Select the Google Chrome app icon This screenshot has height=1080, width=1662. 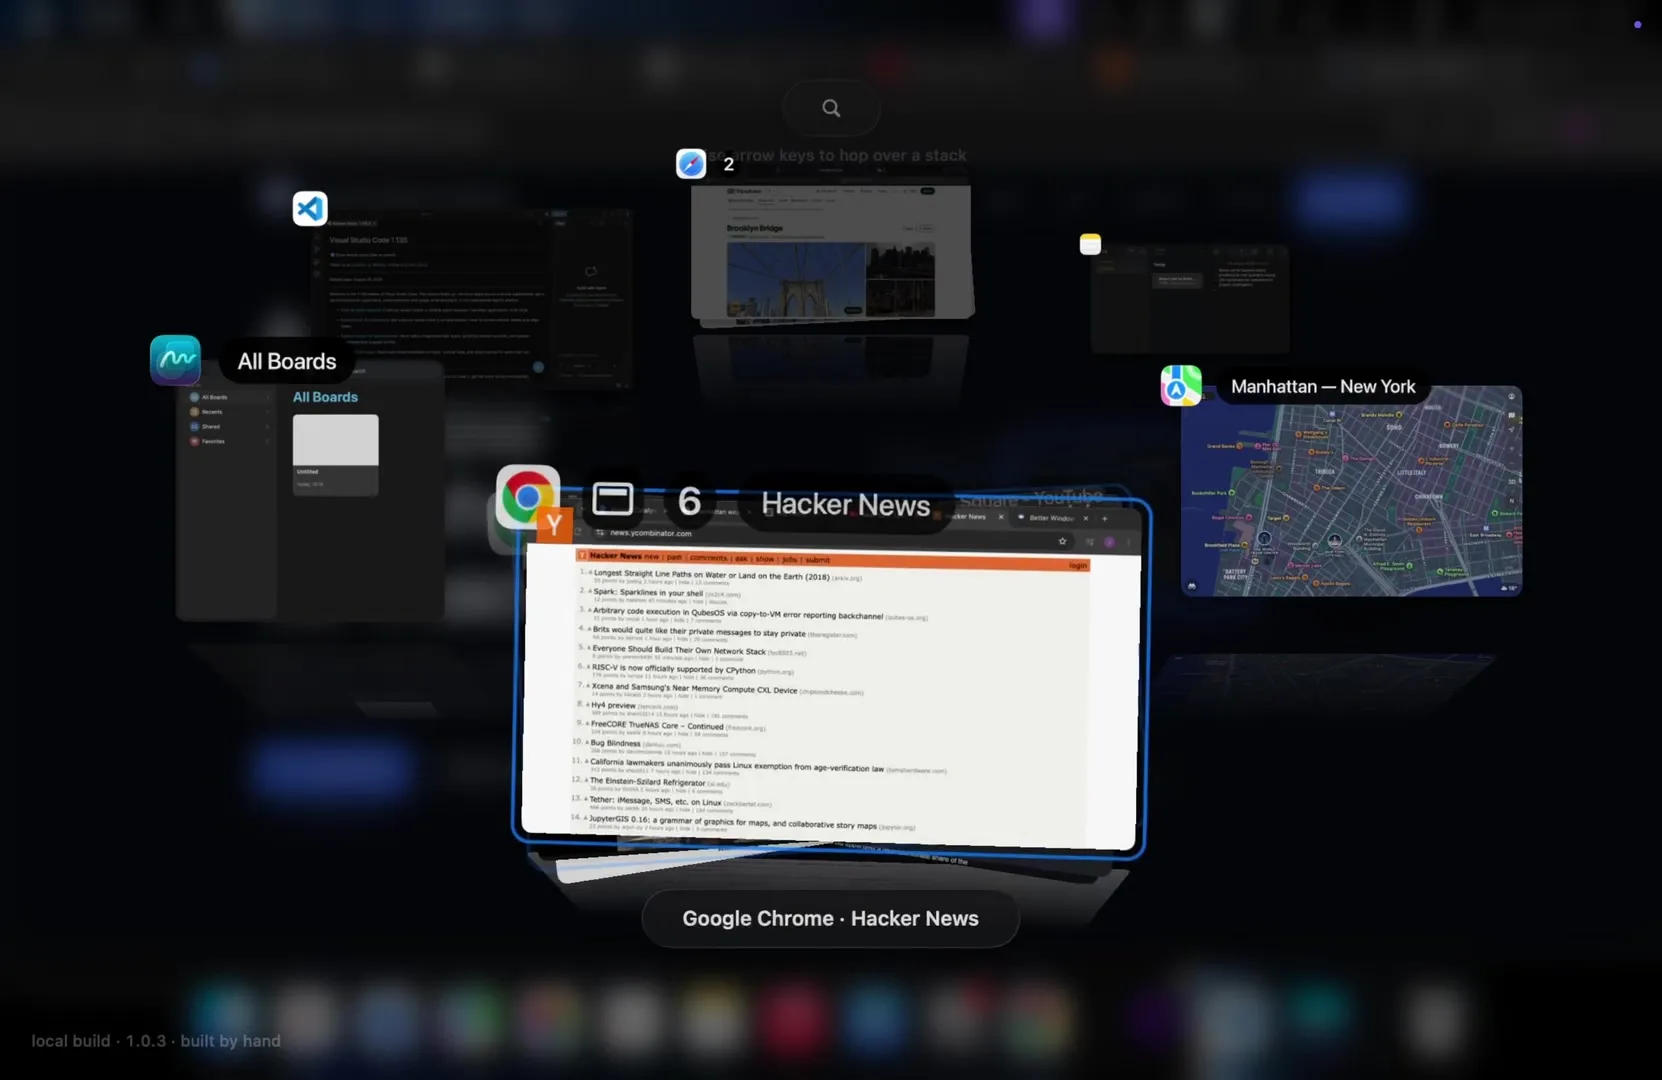527,496
